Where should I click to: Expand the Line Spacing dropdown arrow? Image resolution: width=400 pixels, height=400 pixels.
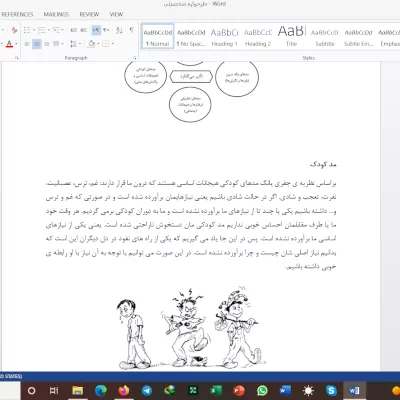point(80,44)
